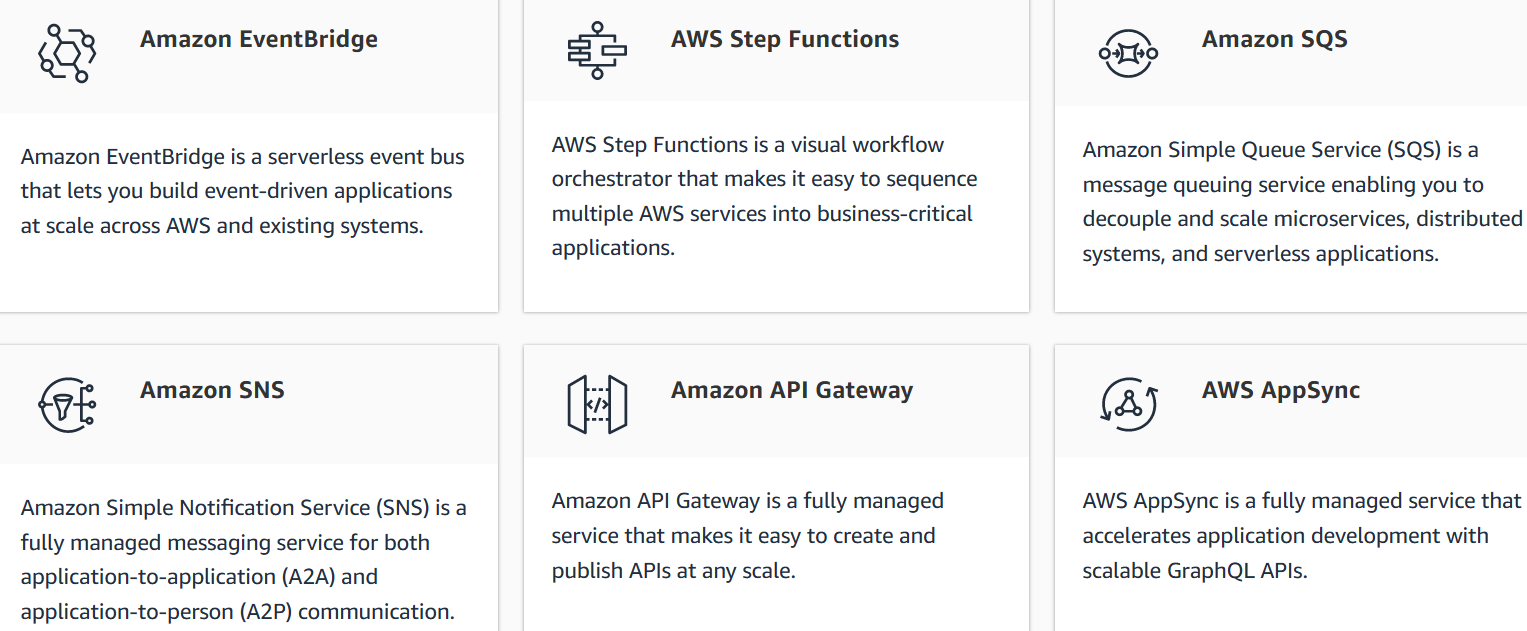The image size is (1527, 631).
Task: Click the Amazon API Gateway icon
Action: pyautogui.click(x=597, y=404)
